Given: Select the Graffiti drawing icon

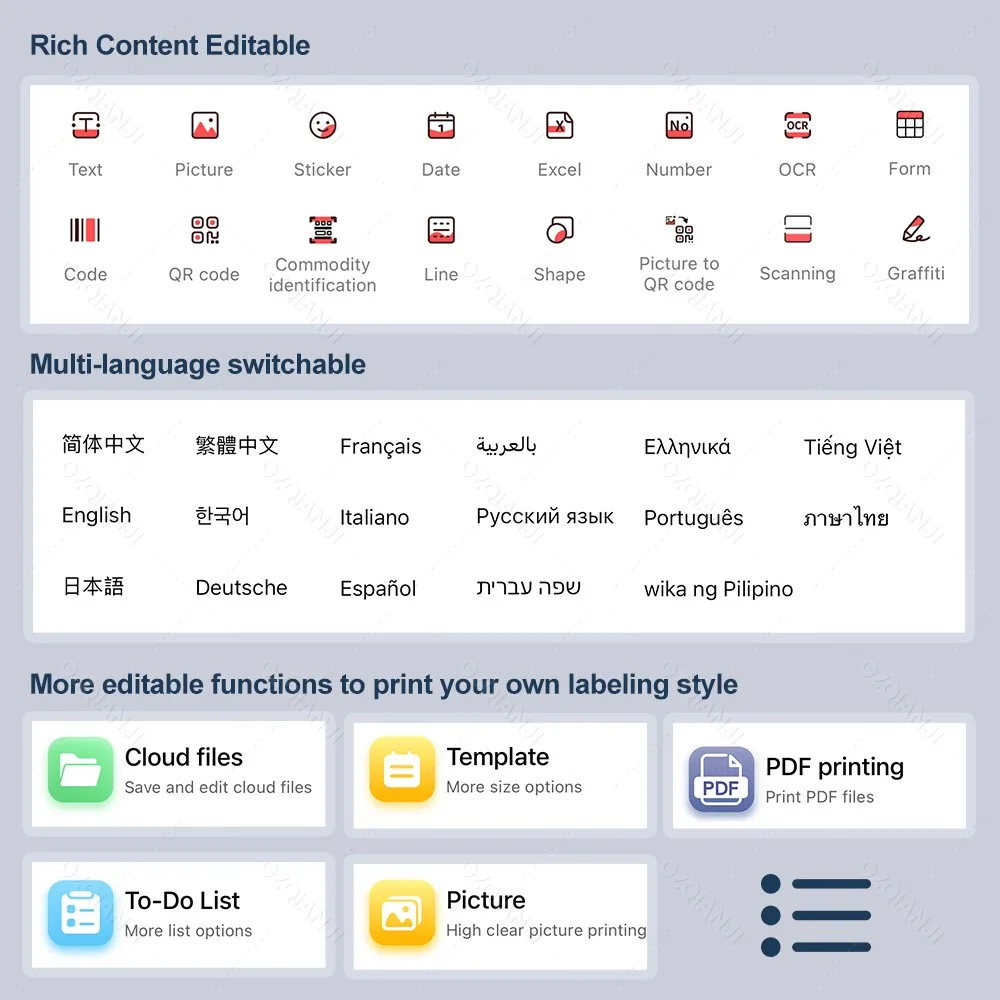Looking at the screenshot, I should [913, 229].
